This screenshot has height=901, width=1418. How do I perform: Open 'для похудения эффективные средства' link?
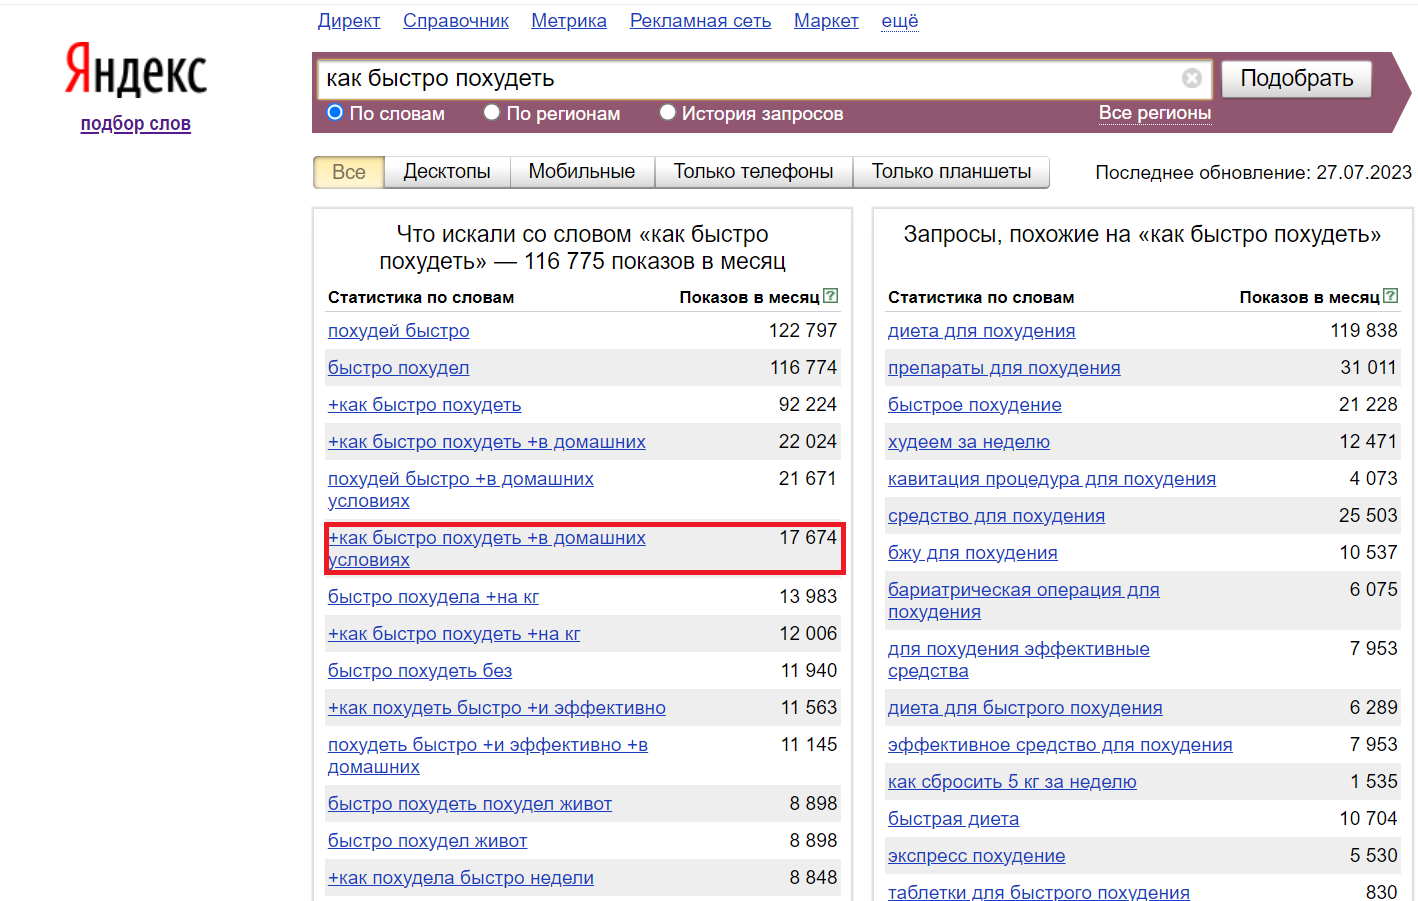coord(1019,660)
